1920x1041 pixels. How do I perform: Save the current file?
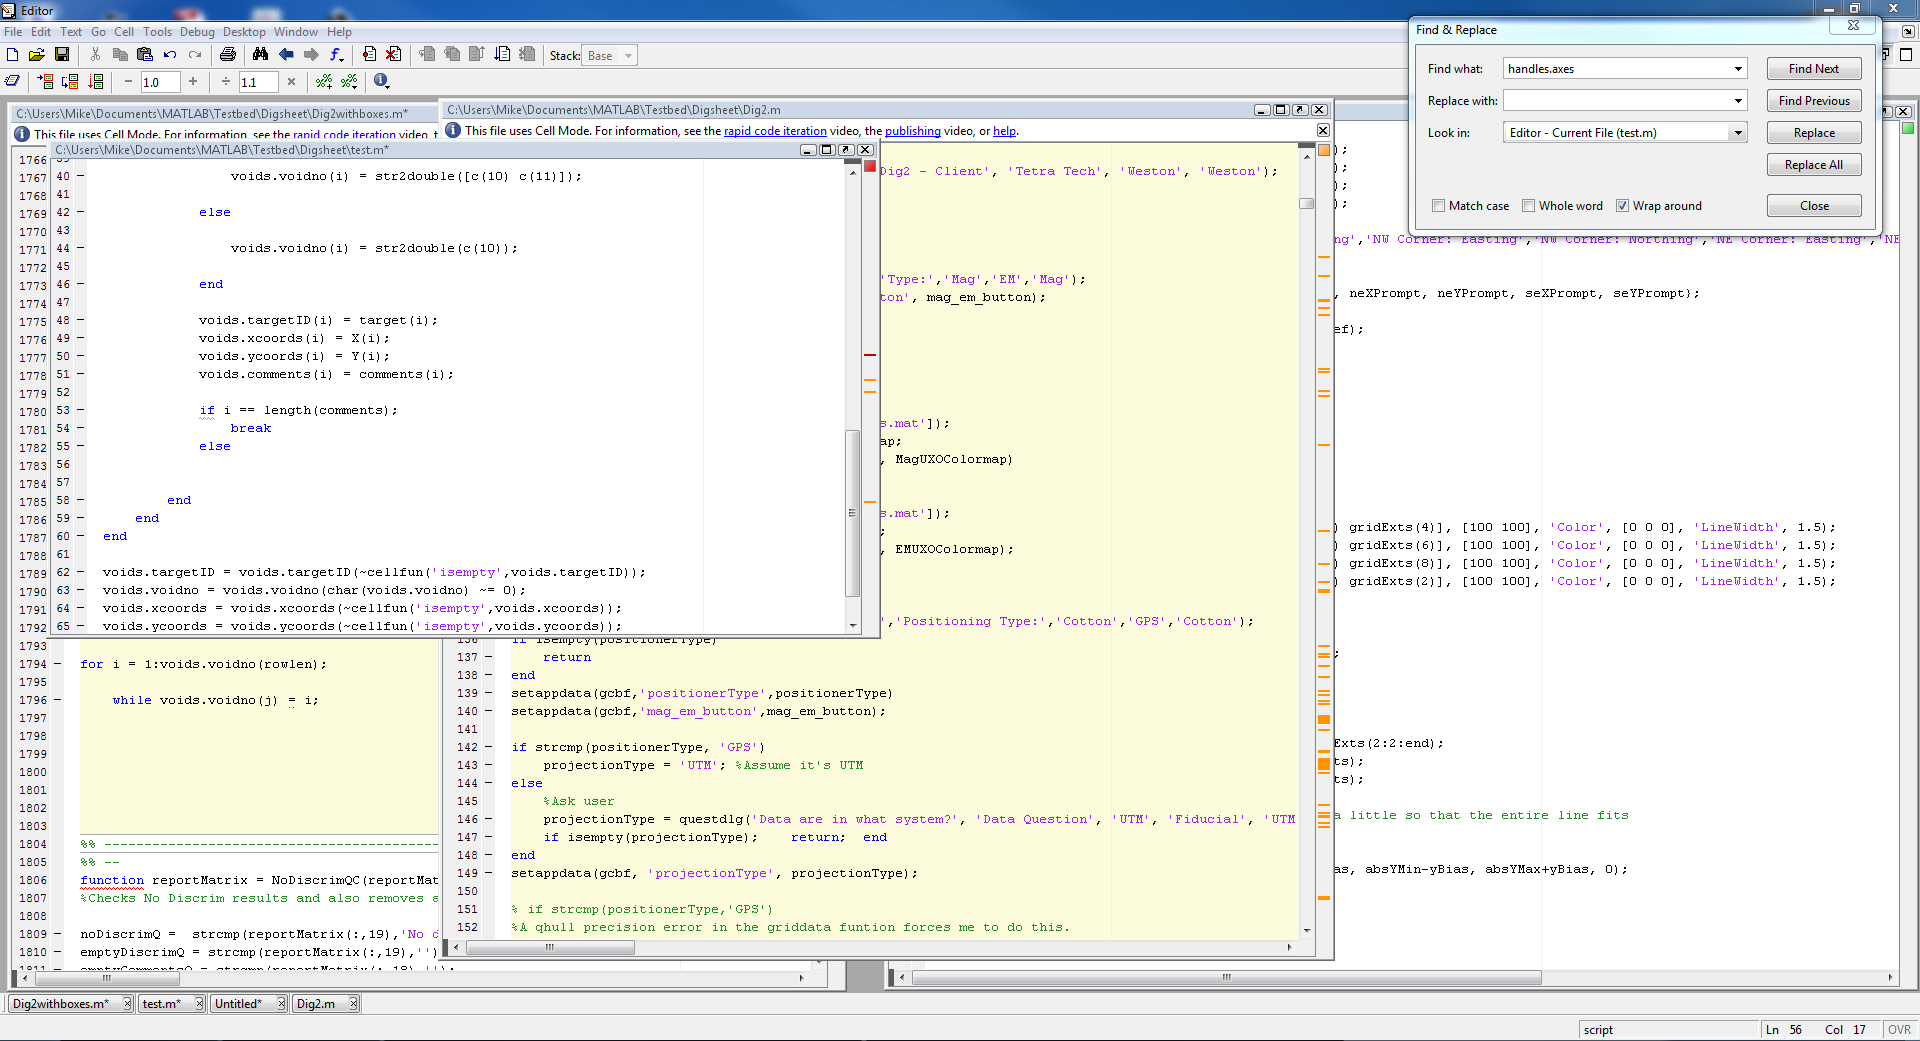[62, 55]
